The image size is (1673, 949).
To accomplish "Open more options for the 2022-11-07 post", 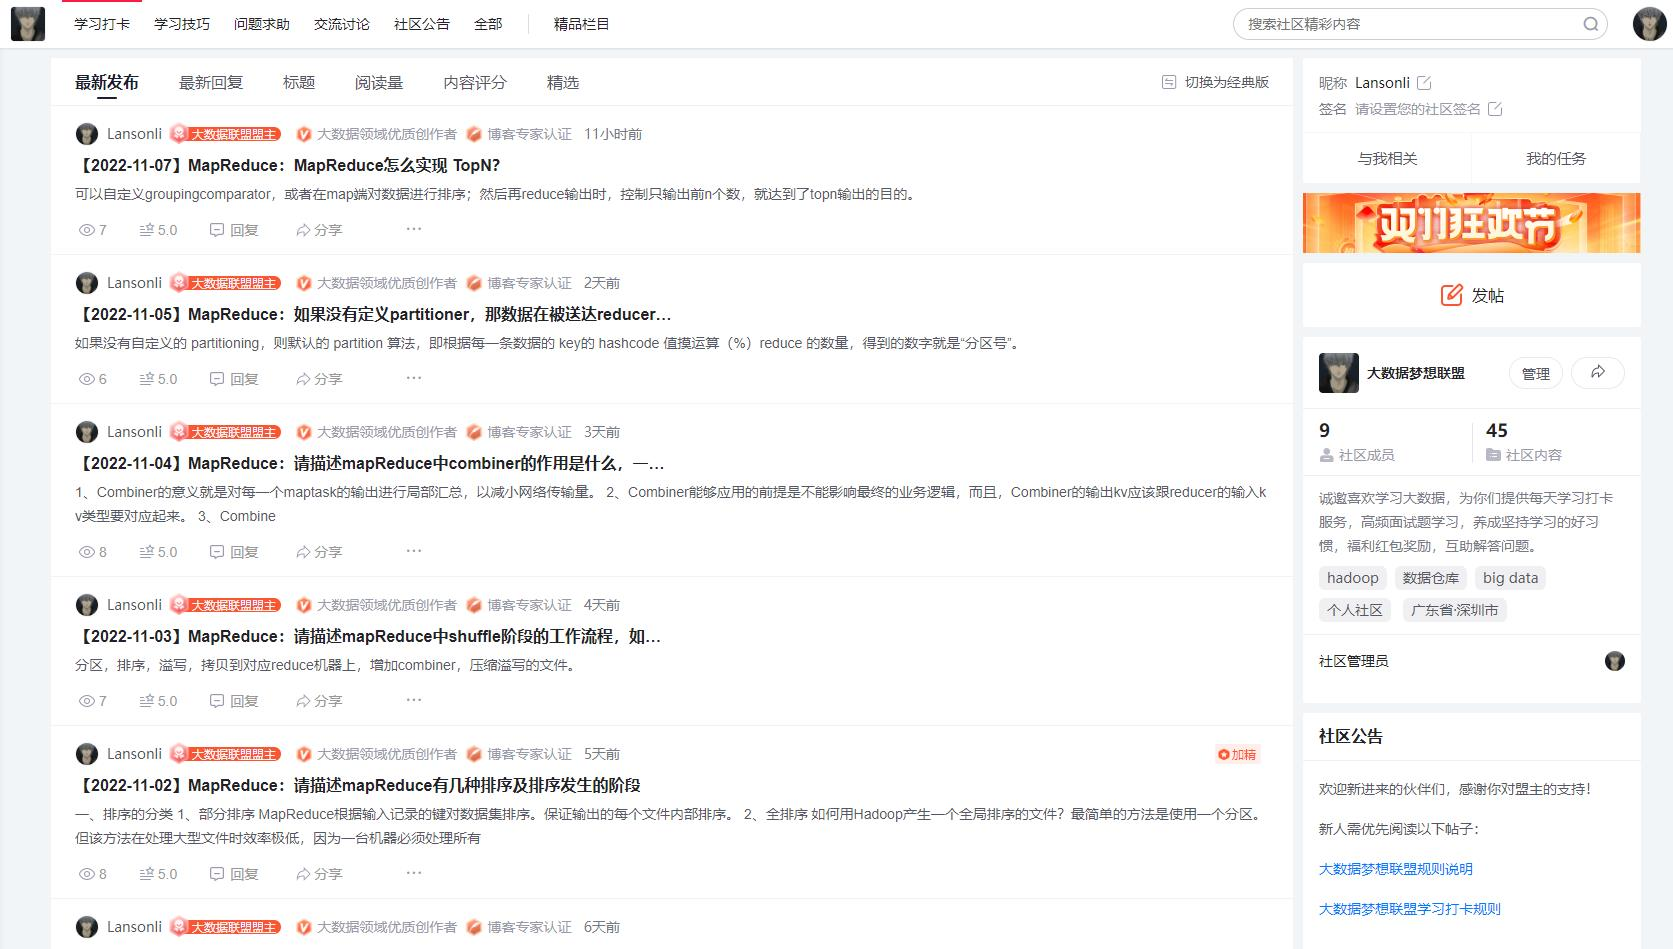I will (414, 229).
